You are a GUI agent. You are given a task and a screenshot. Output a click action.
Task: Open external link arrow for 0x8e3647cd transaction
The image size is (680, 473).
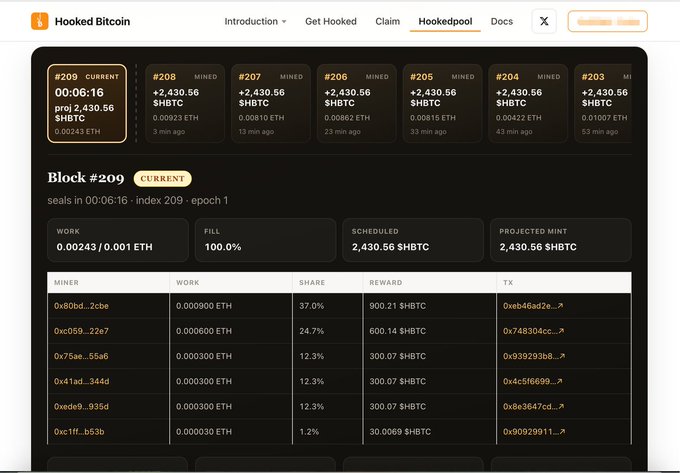pos(561,406)
